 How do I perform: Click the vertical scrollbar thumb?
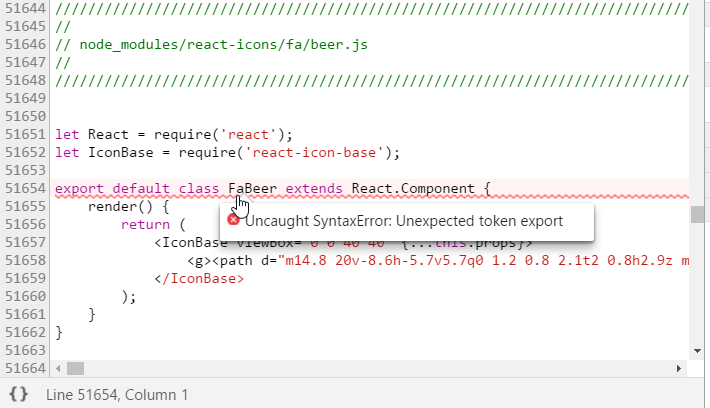pyautogui.click(x=700, y=215)
